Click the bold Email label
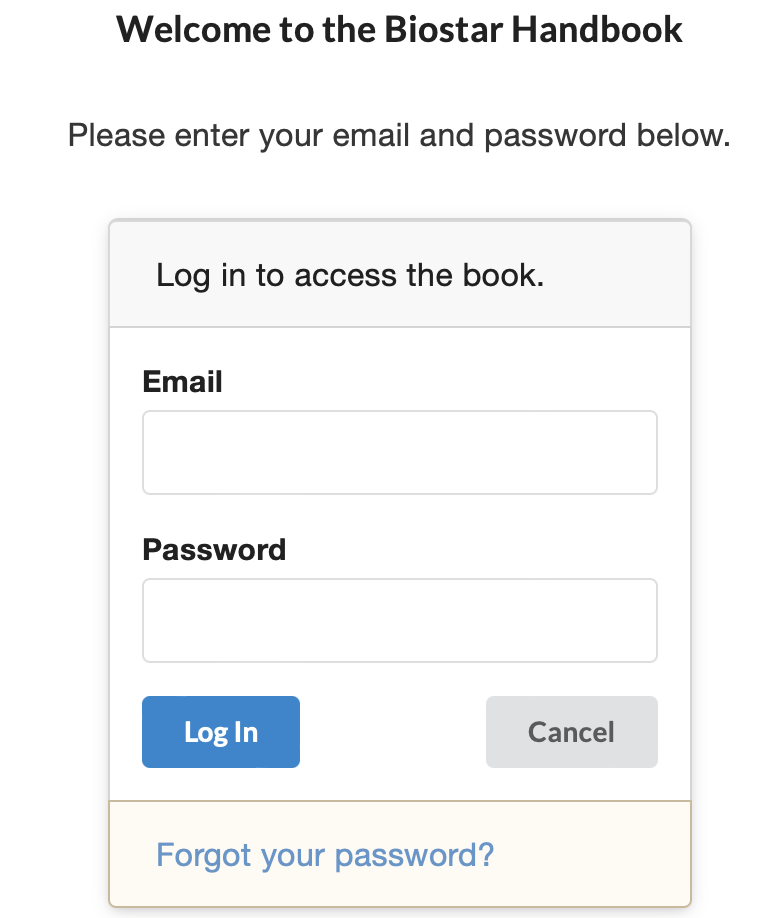This screenshot has width=764, height=918. coord(182,382)
